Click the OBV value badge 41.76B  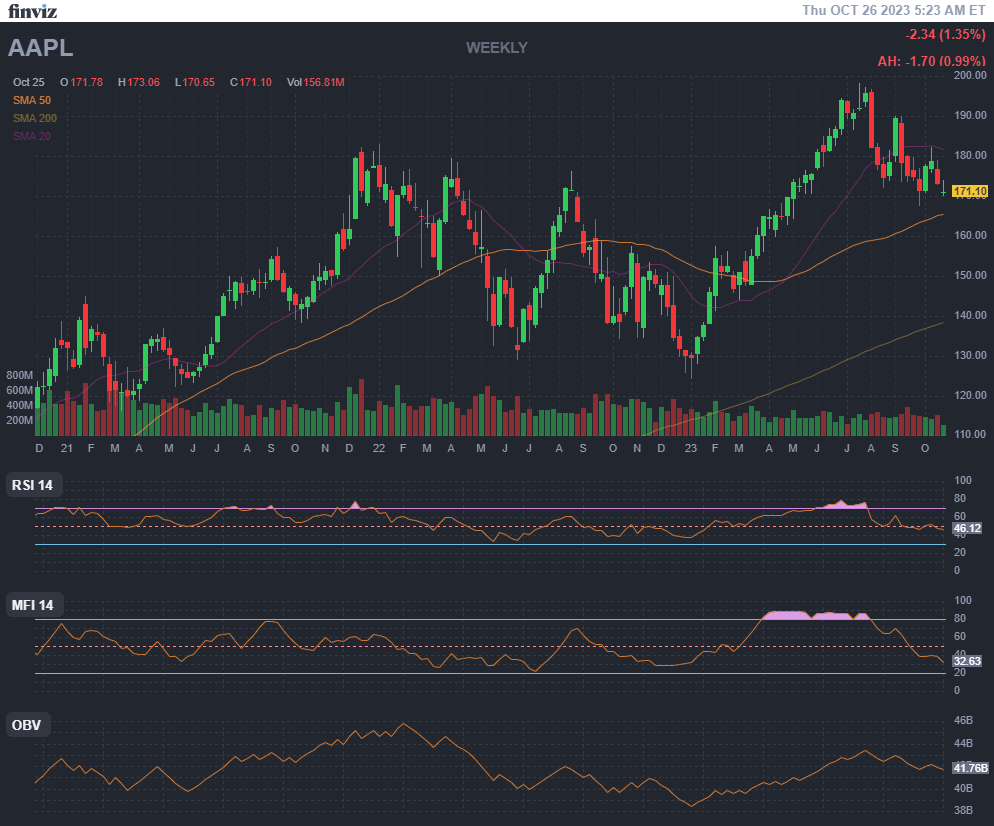coord(970,768)
